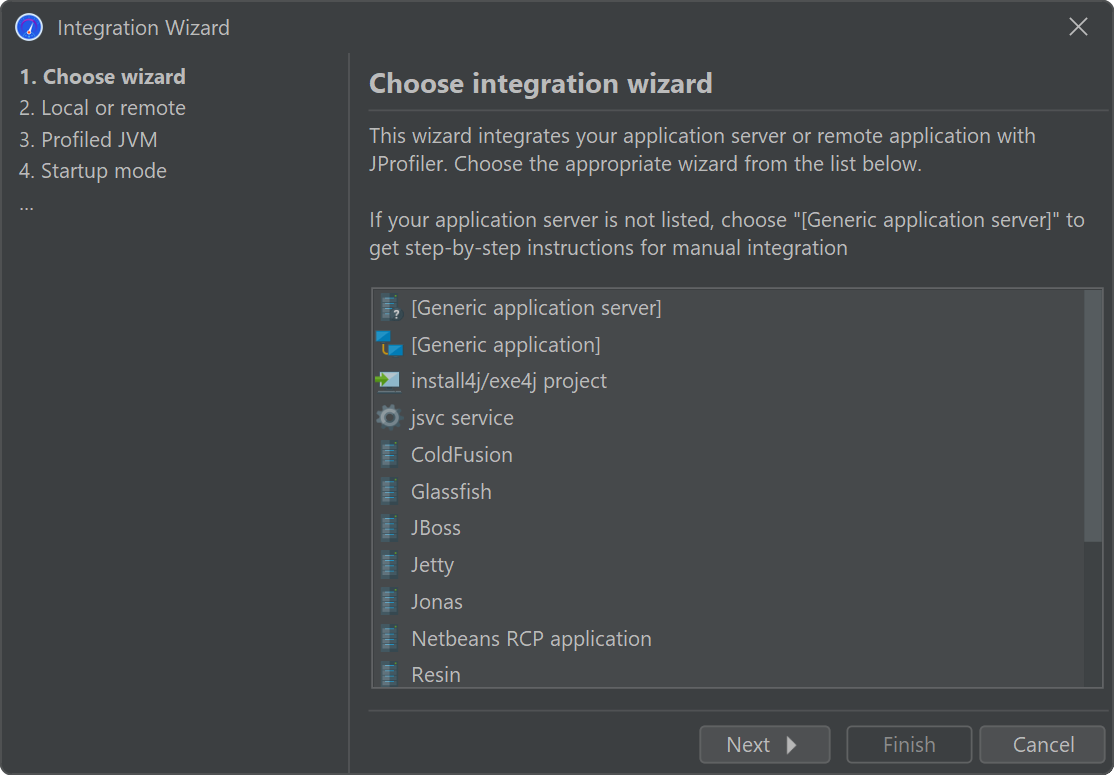This screenshot has width=1114, height=775.
Task: Jump to the Profiled JVM step
Action: pos(88,140)
